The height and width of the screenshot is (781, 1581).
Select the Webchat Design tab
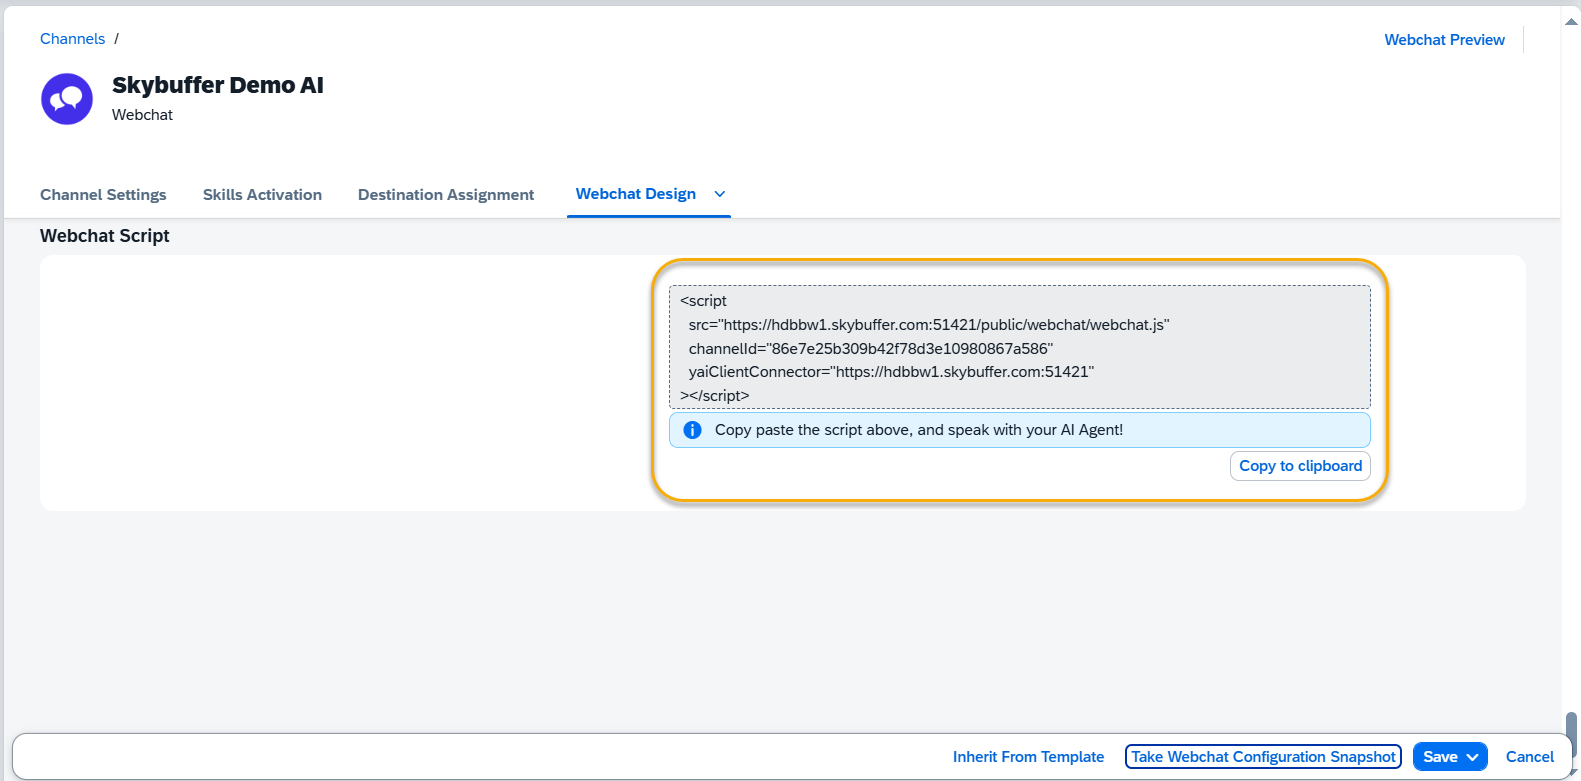[x=636, y=194]
